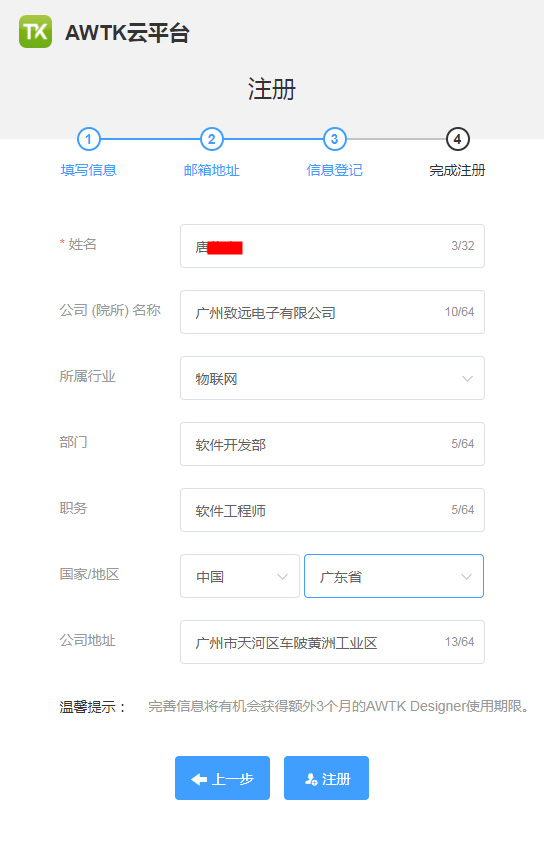Click into the 职务 field 软件工程师
Image resolution: width=544 pixels, height=845 pixels.
tap(332, 510)
